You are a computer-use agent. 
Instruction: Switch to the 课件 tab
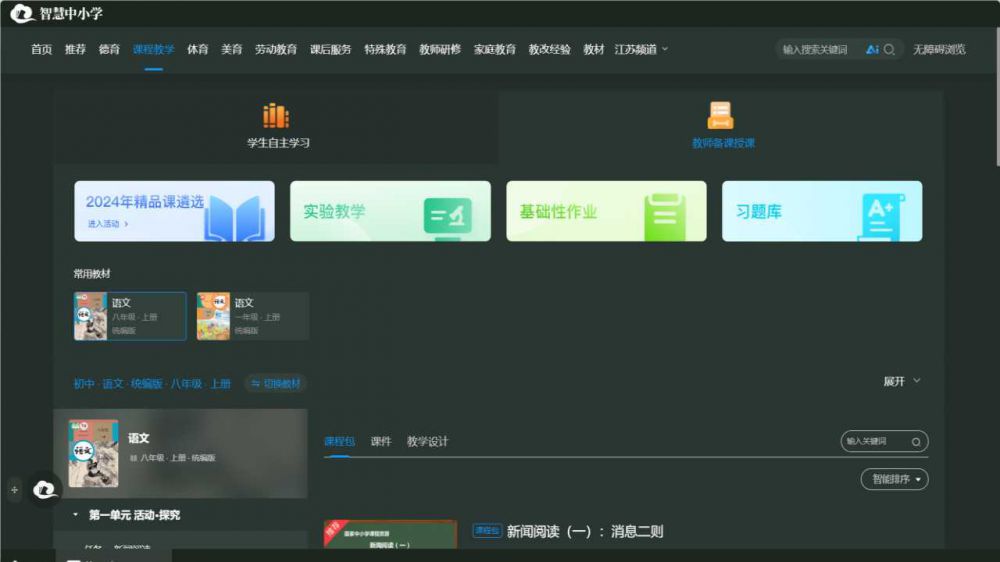[x=381, y=441]
